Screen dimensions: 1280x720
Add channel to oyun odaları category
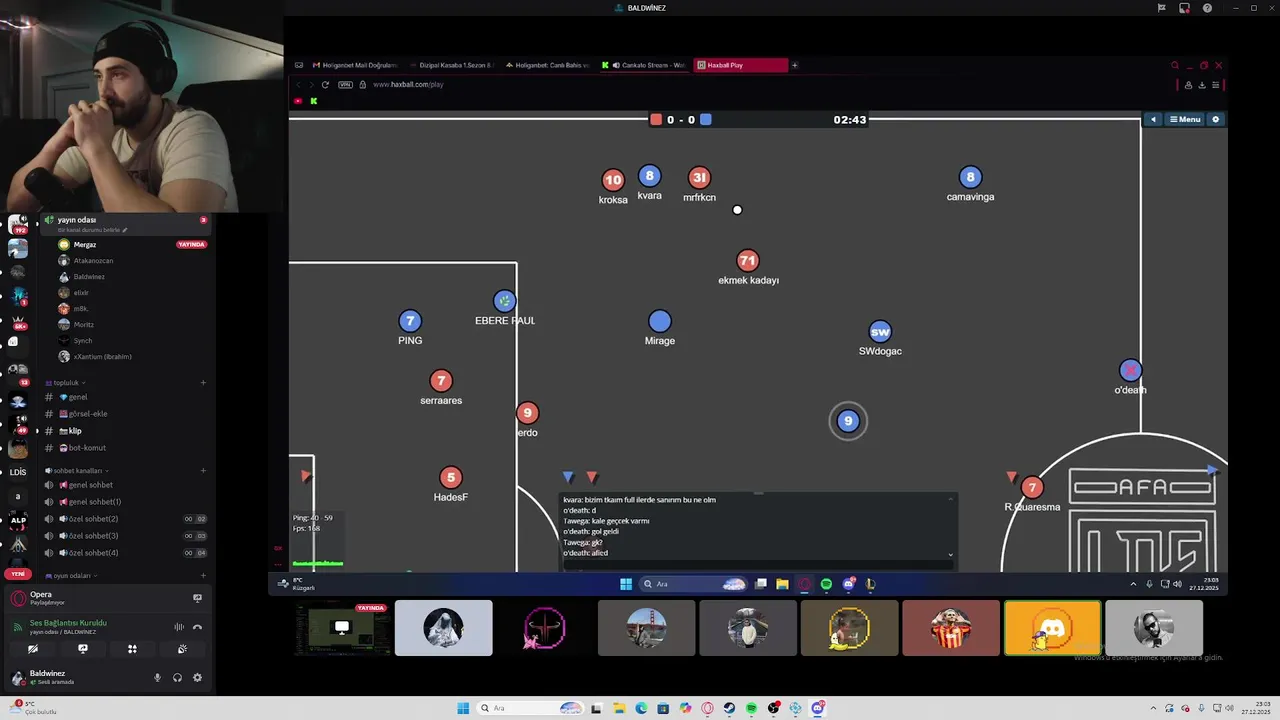pyautogui.click(x=203, y=576)
